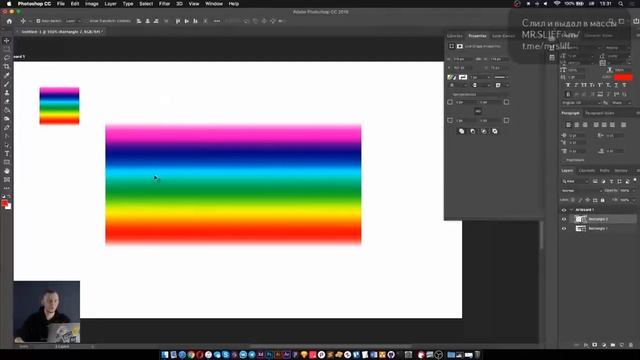Open the Auto-Select Layer dropdown
The image size is (640, 360).
pyautogui.click(x=73, y=21)
